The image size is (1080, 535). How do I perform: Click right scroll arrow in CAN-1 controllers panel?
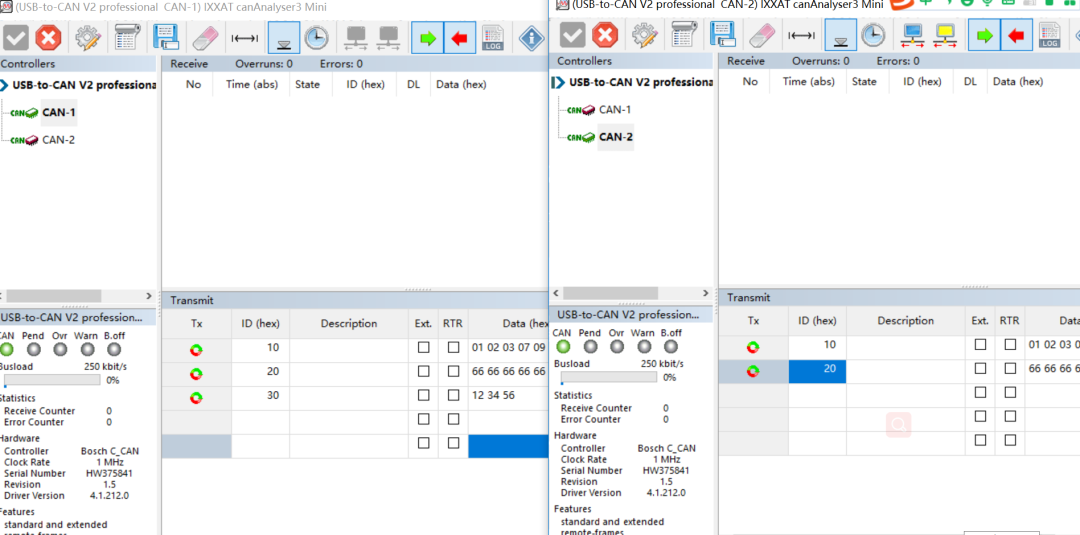[x=149, y=296]
